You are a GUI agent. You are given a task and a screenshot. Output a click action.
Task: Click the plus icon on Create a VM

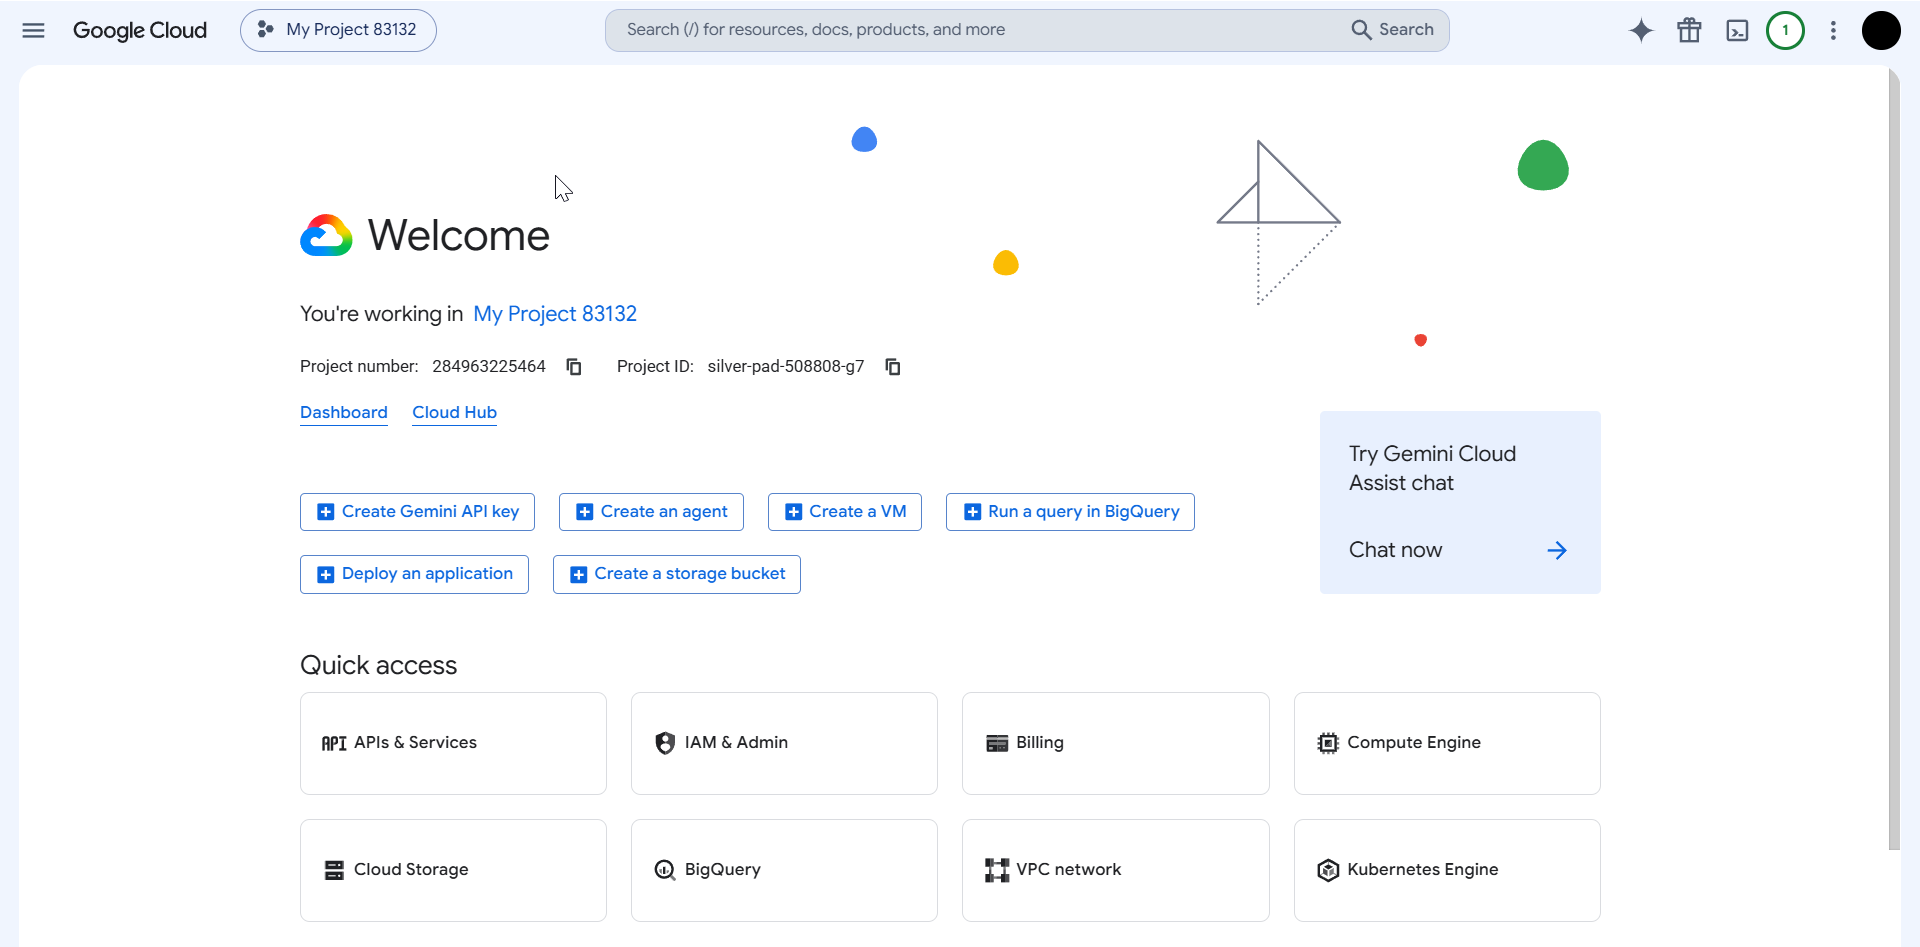click(793, 512)
